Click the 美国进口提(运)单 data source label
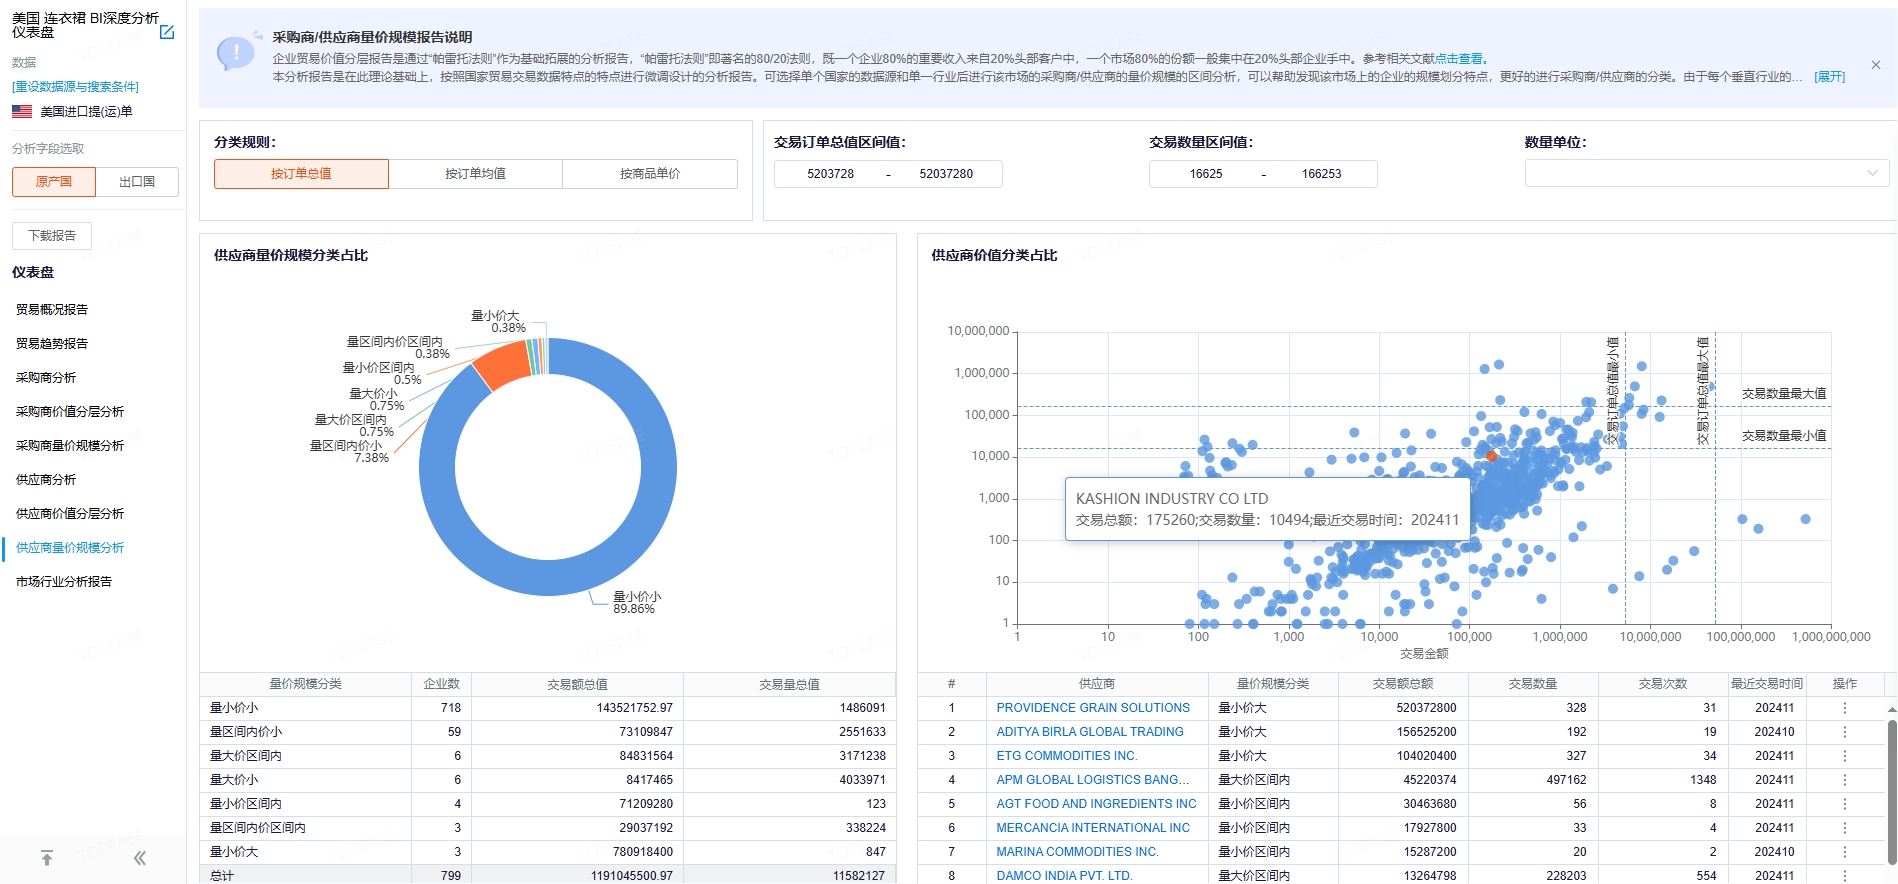The image size is (1898, 884). [86, 112]
